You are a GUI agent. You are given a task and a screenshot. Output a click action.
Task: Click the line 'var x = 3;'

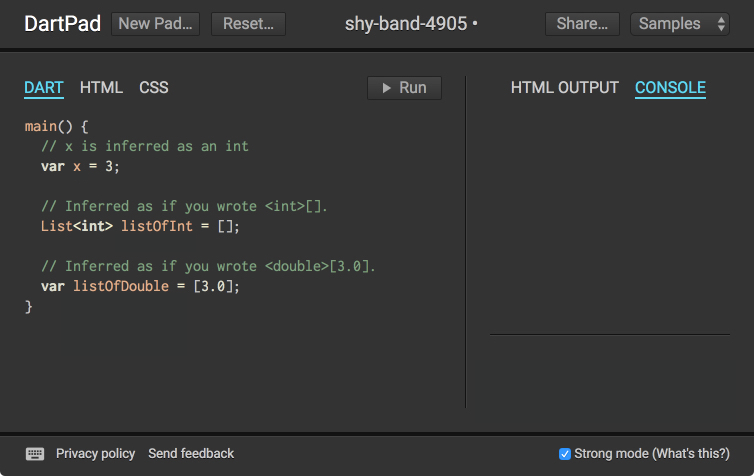pos(80,166)
